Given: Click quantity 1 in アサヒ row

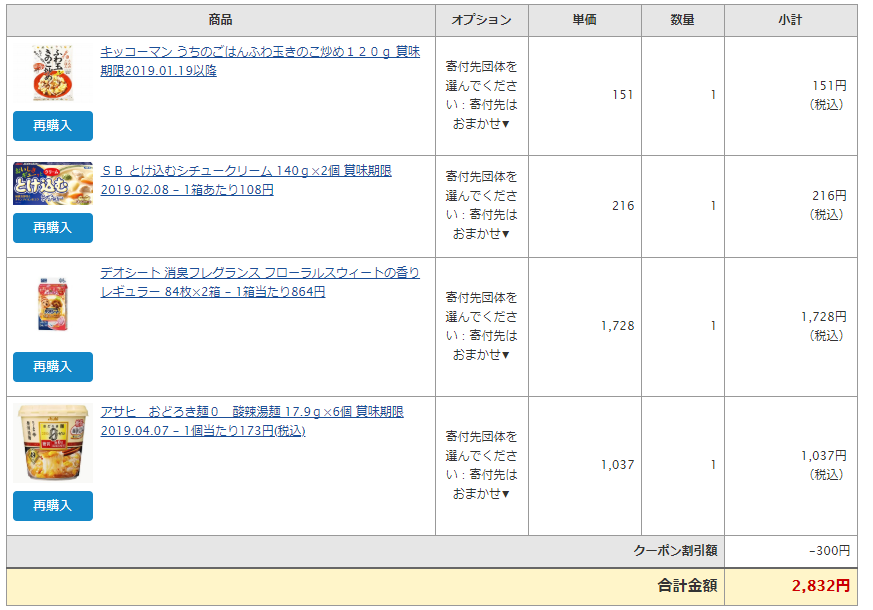Looking at the screenshot, I should pyautogui.click(x=713, y=465).
